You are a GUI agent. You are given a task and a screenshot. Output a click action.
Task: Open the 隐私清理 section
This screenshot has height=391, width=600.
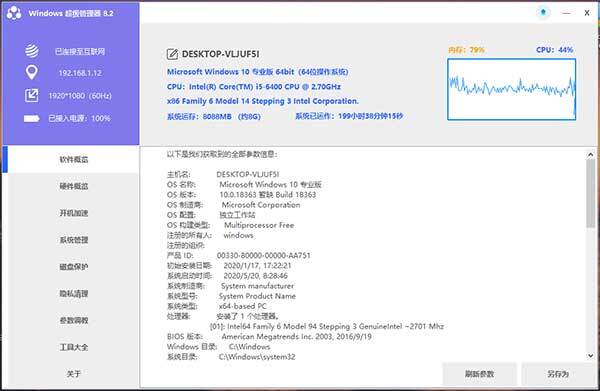coord(73,293)
